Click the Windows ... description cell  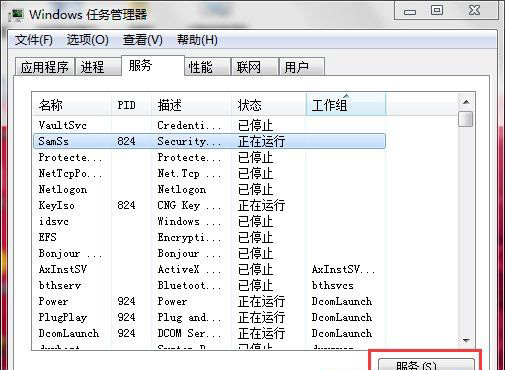(189, 221)
